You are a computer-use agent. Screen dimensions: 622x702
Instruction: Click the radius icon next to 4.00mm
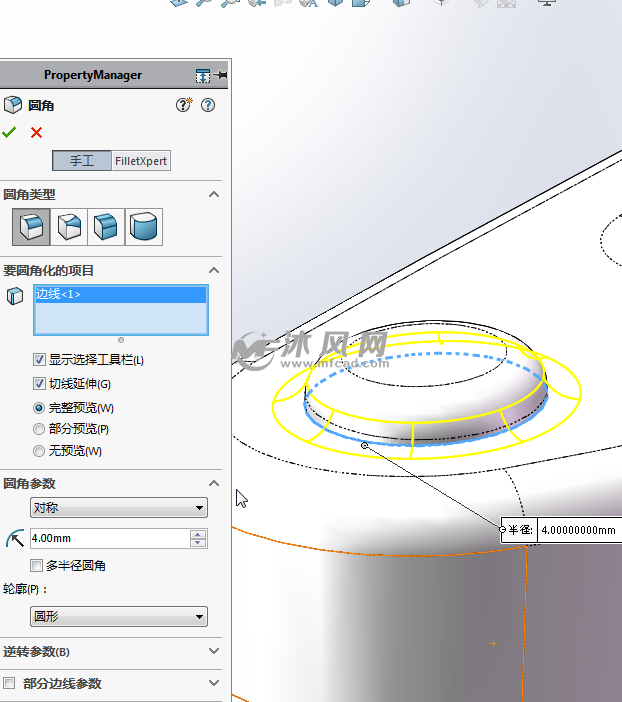pos(15,539)
